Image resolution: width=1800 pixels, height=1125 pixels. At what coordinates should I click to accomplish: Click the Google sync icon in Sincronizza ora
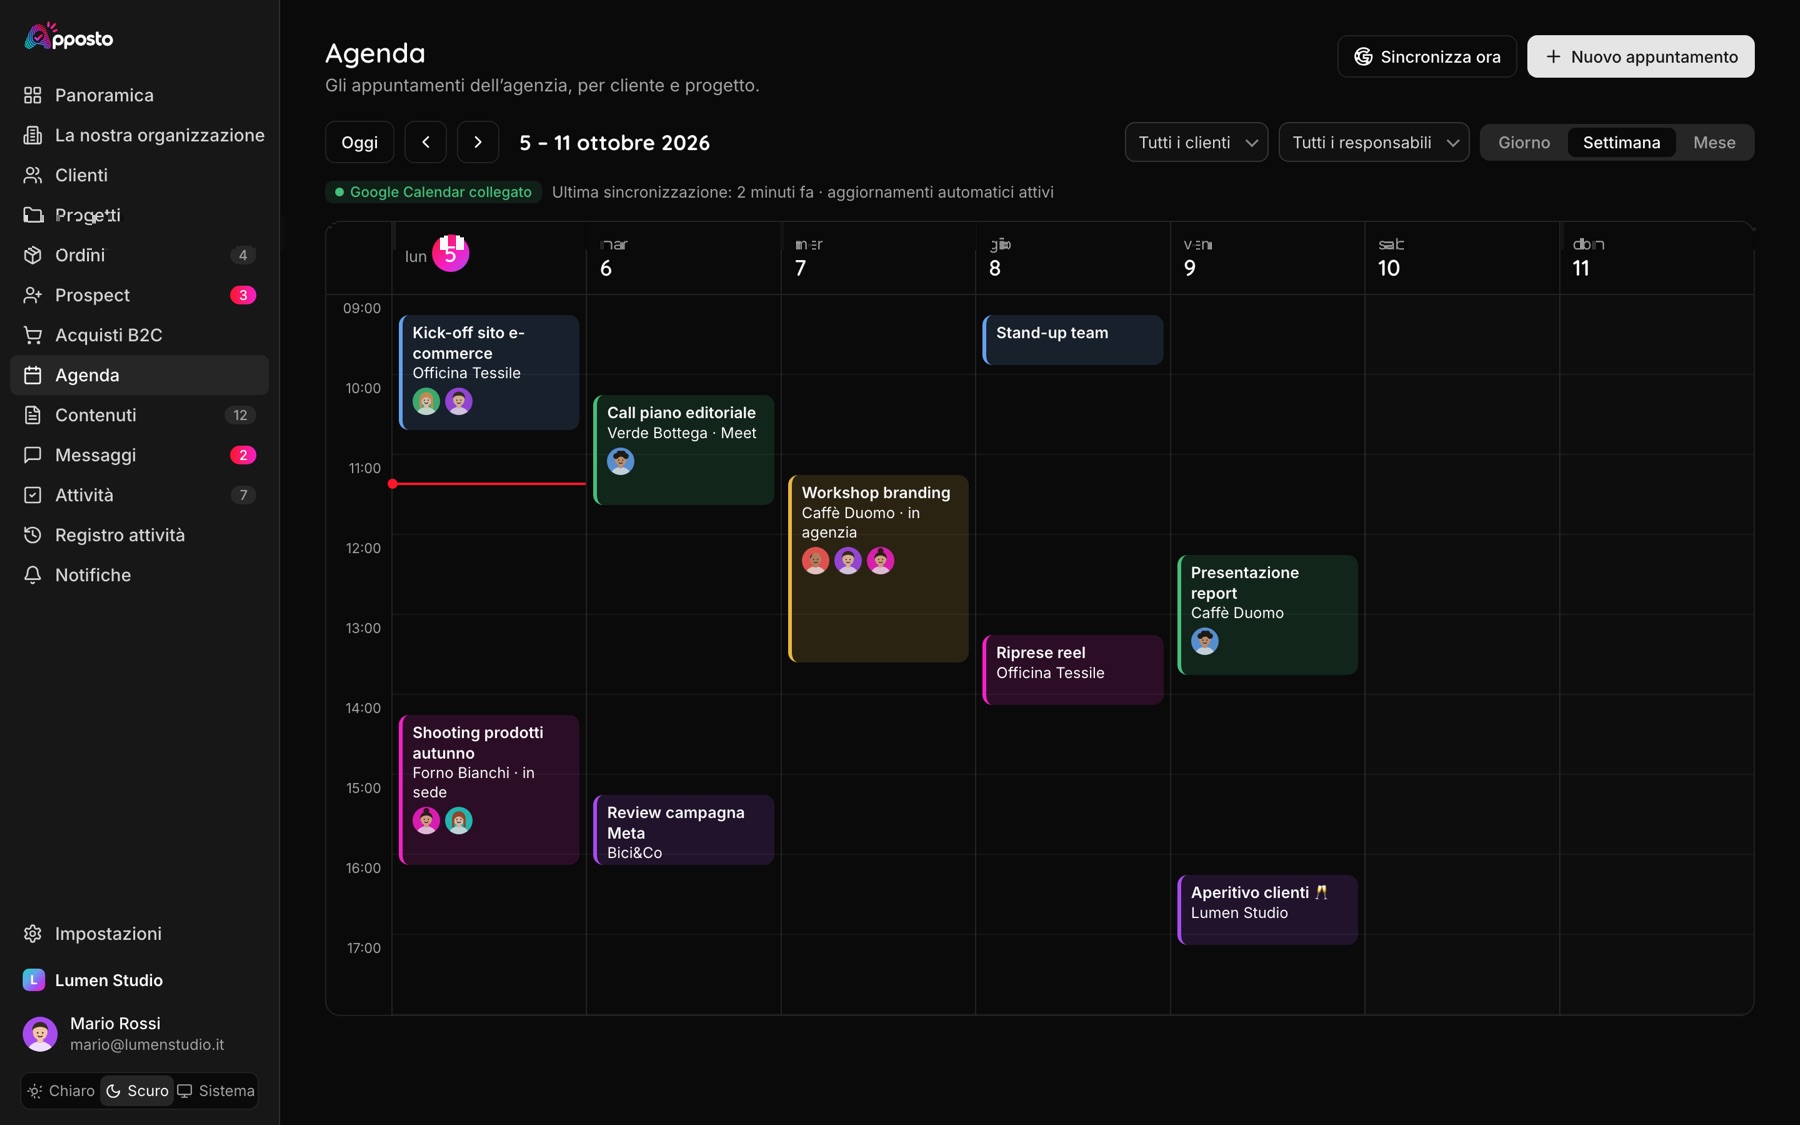point(1363,57)
